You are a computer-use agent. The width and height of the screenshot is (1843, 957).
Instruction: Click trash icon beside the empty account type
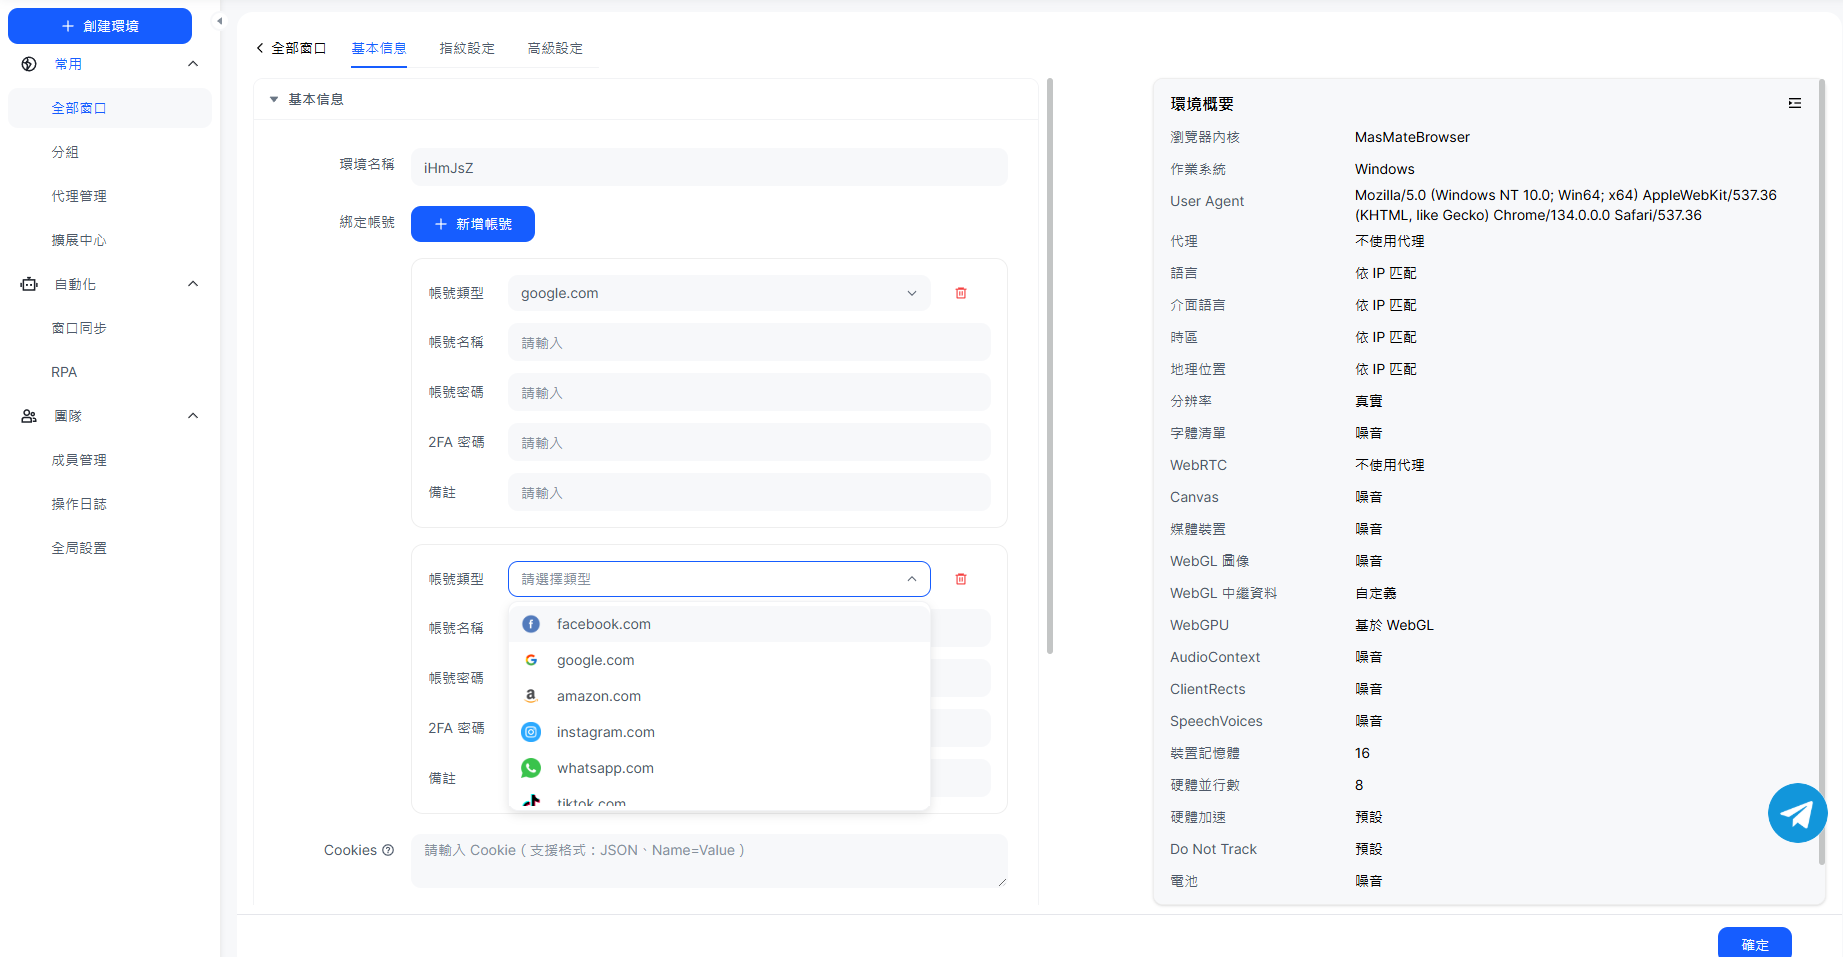click(x=961, y=579)
